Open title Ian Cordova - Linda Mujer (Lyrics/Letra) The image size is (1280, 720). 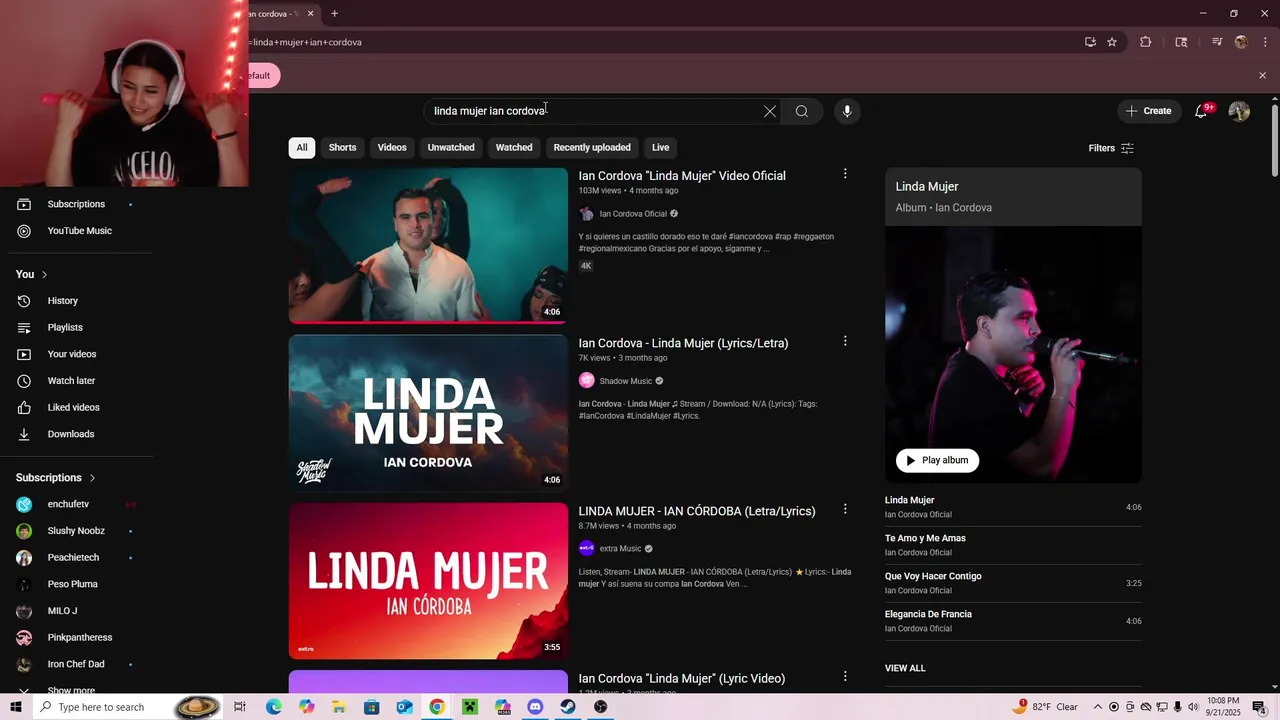click(x=683, y=343)
